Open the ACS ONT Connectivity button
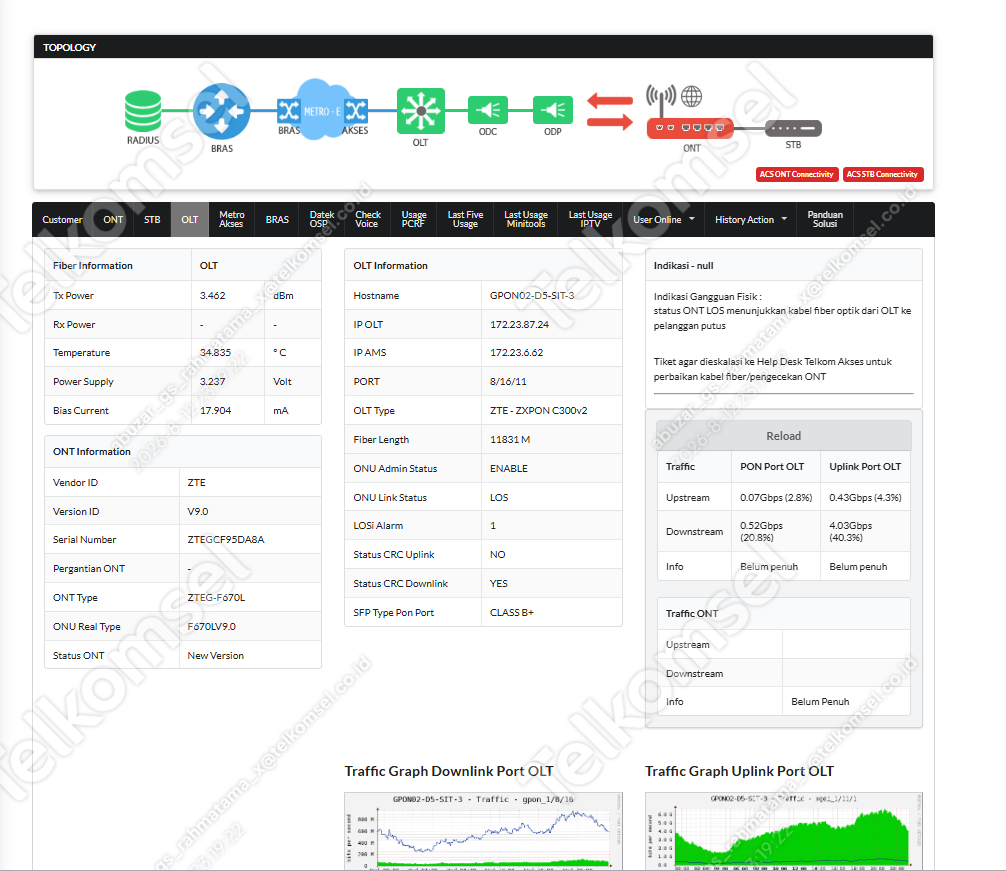The height and width of the screenshot is (871, 1006). (797, 174)
